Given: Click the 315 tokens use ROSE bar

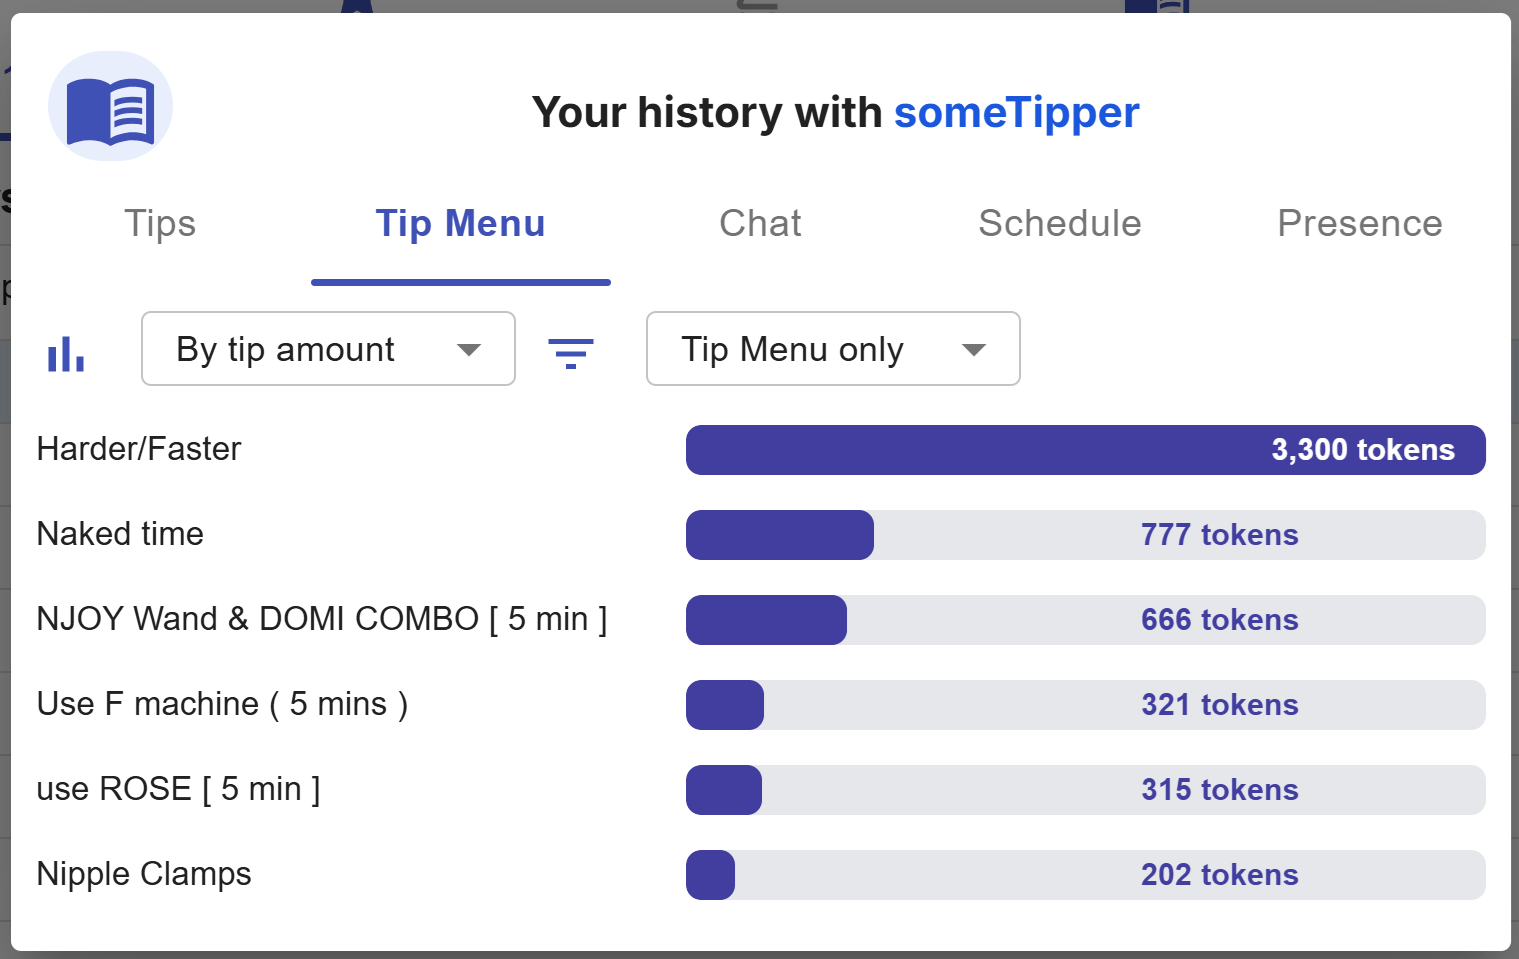Looking at the screenshot, I should (x=1086, y=790).
